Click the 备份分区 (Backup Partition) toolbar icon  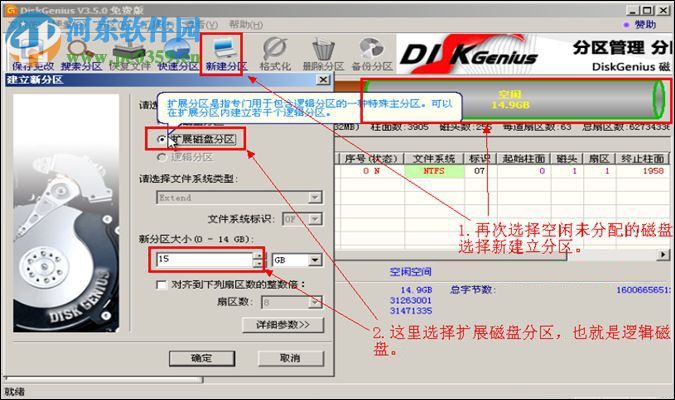372,55
